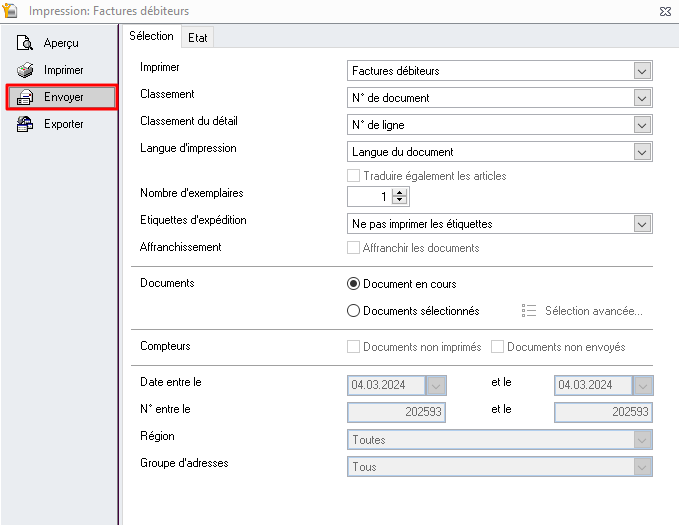Select the Documents sélectionnés radio option
The image size is (679, 525).
pyautogui.click(x=353, y=311)
